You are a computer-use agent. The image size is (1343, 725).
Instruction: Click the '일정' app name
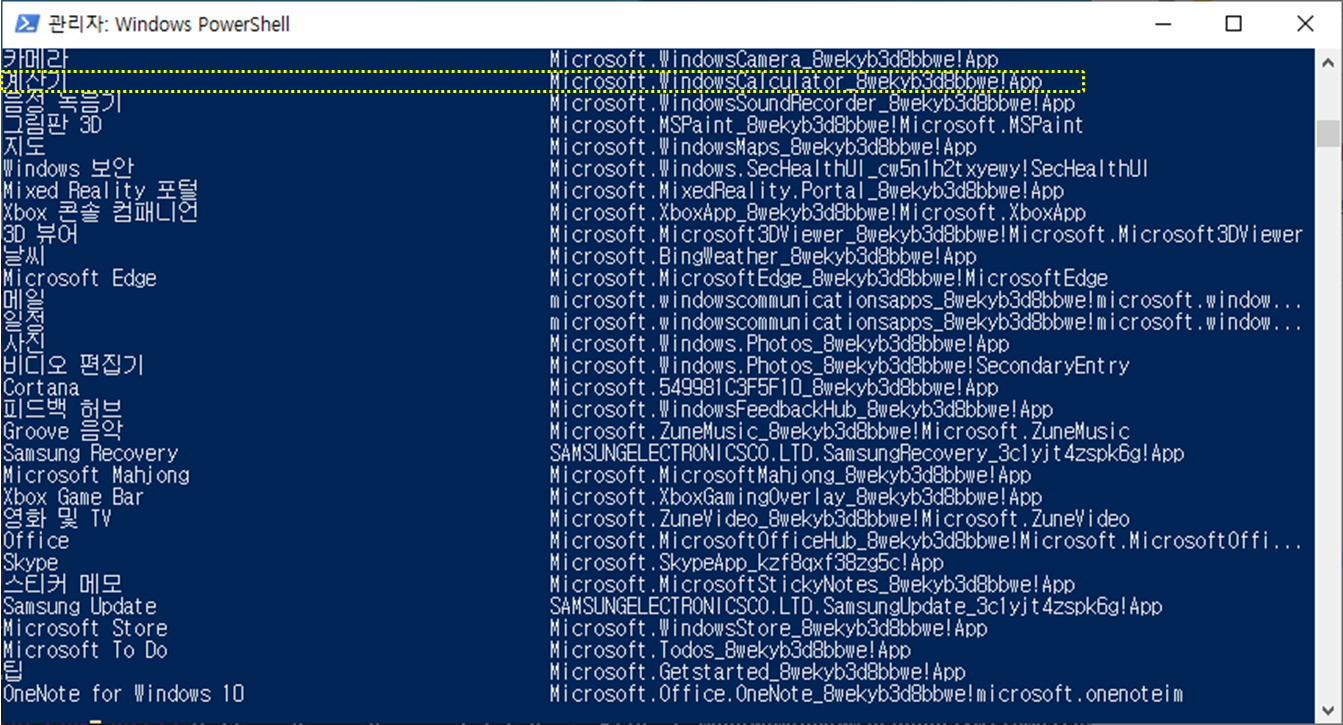point(24,322)
